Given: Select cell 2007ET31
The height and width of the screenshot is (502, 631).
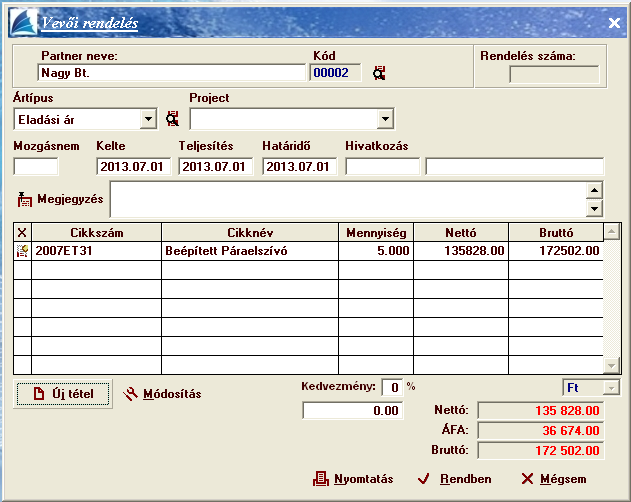Looking at the screenshot, I should coord(97,251).
